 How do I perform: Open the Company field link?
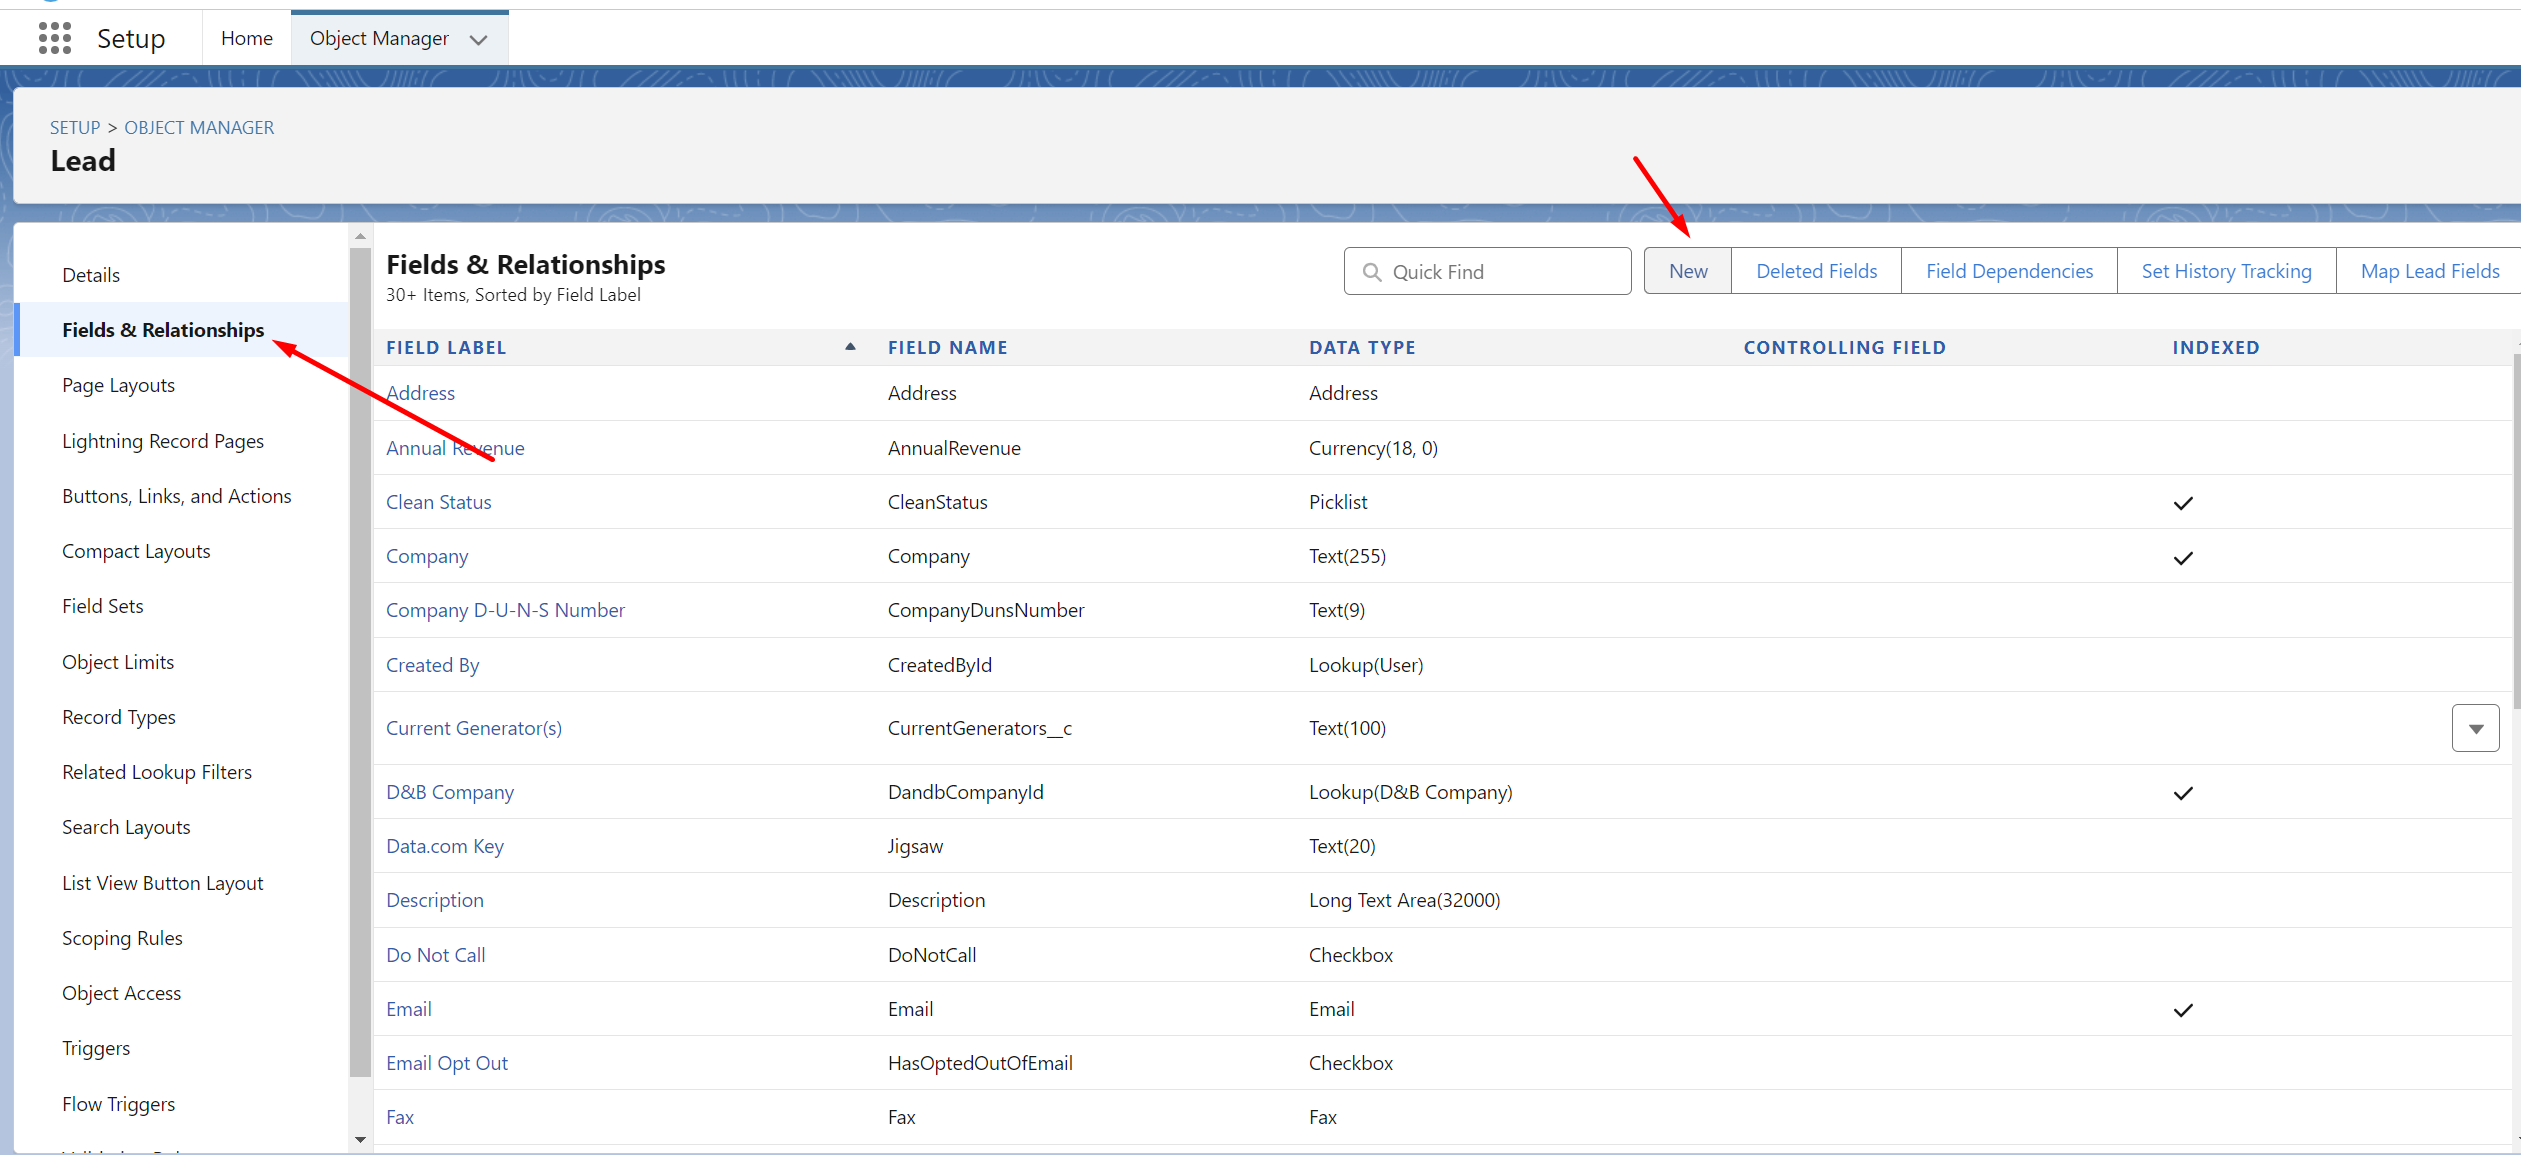click(427, 556)
